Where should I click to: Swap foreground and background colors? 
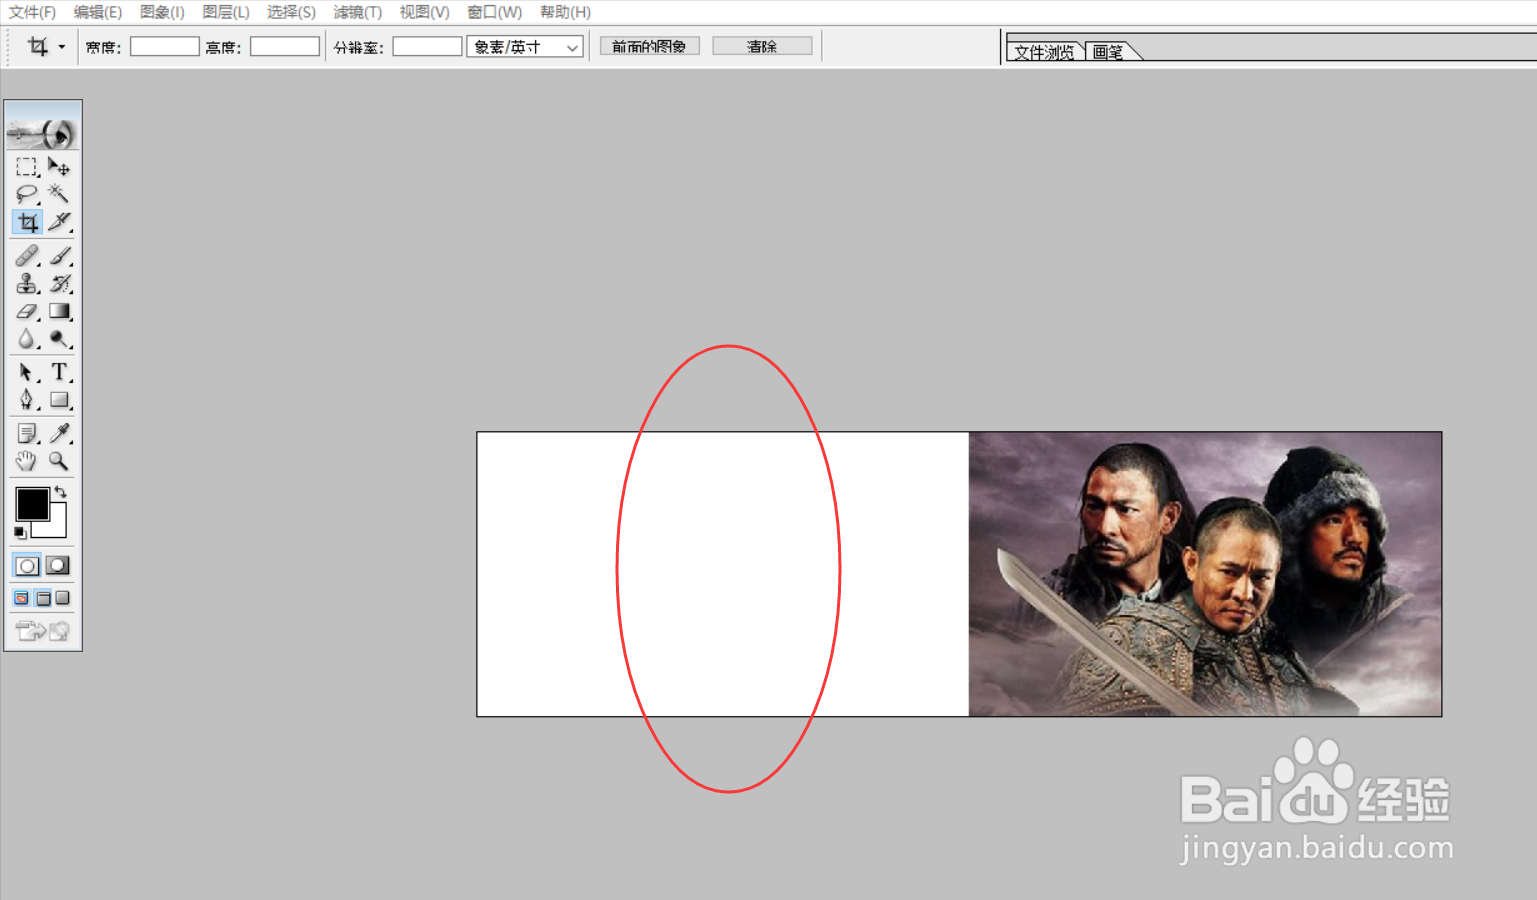61,491
